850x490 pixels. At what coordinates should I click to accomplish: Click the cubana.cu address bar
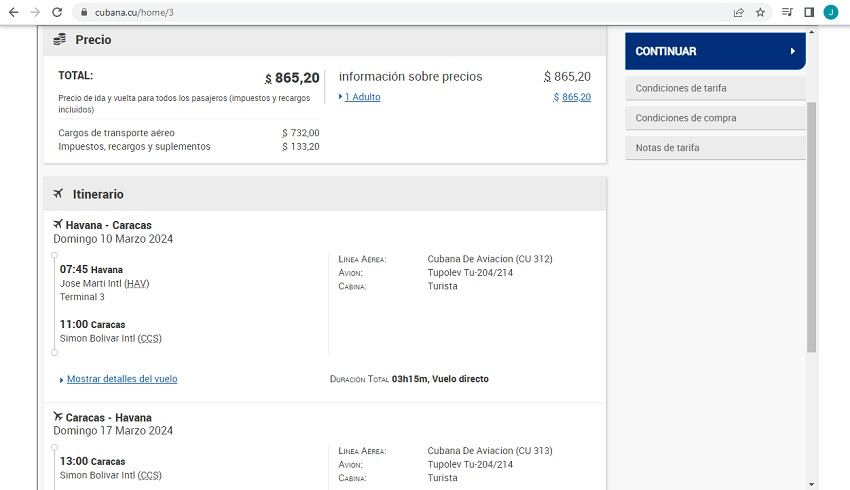pyautogui.click(x=400, y=12)
